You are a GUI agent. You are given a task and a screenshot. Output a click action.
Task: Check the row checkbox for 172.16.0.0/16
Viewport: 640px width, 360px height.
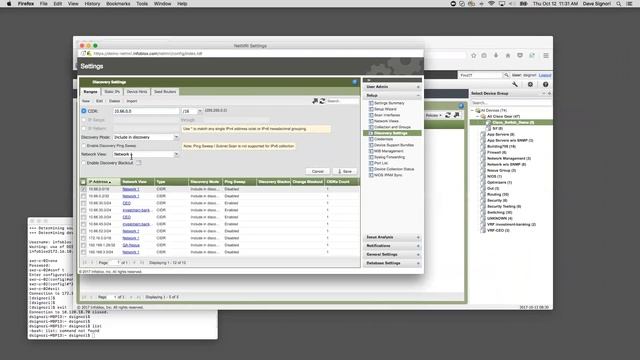[x=84, y=238]
